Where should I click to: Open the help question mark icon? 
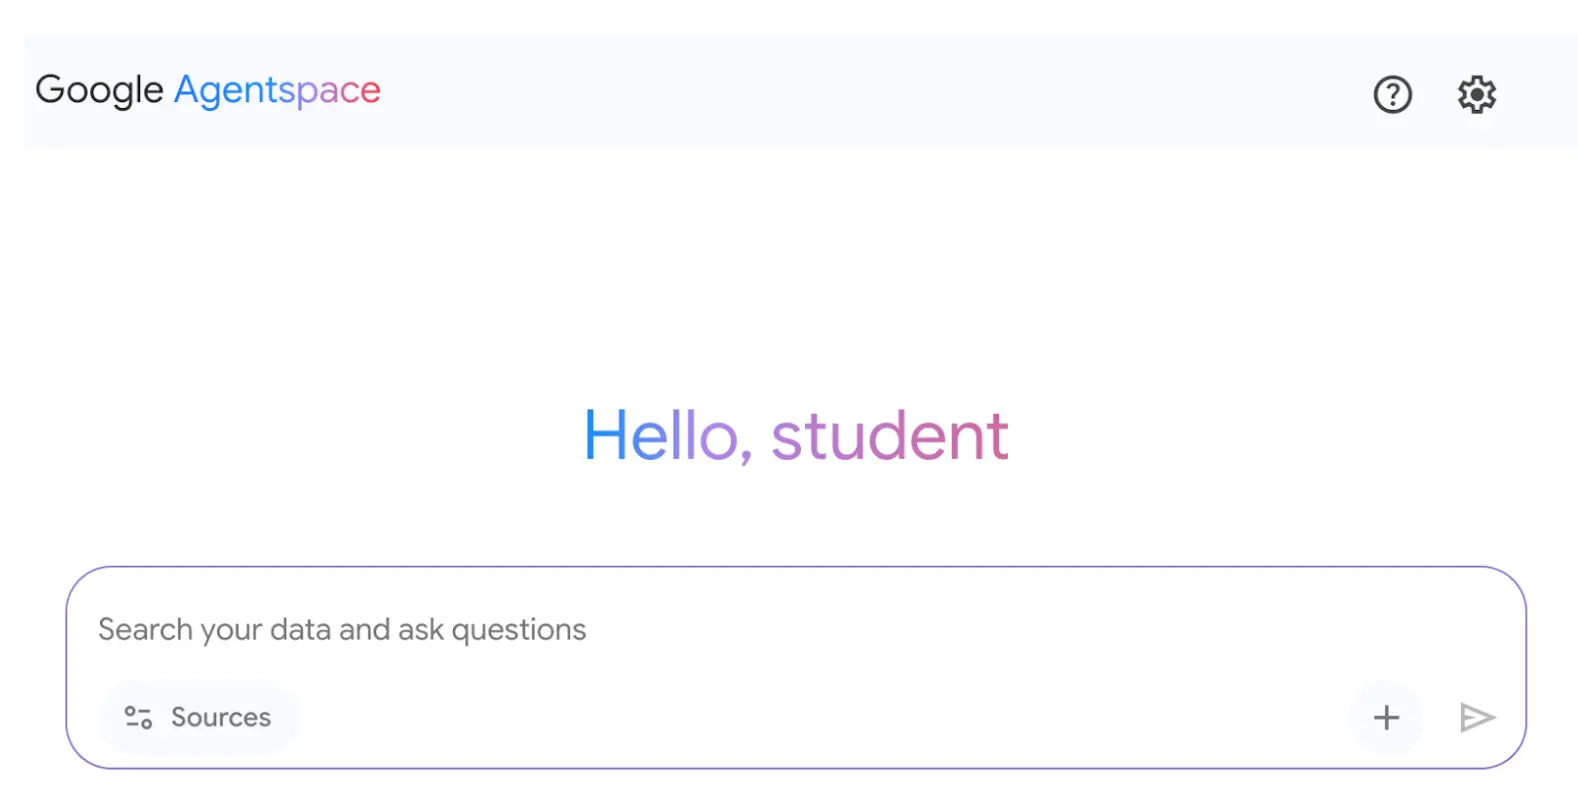[1392, 95]
